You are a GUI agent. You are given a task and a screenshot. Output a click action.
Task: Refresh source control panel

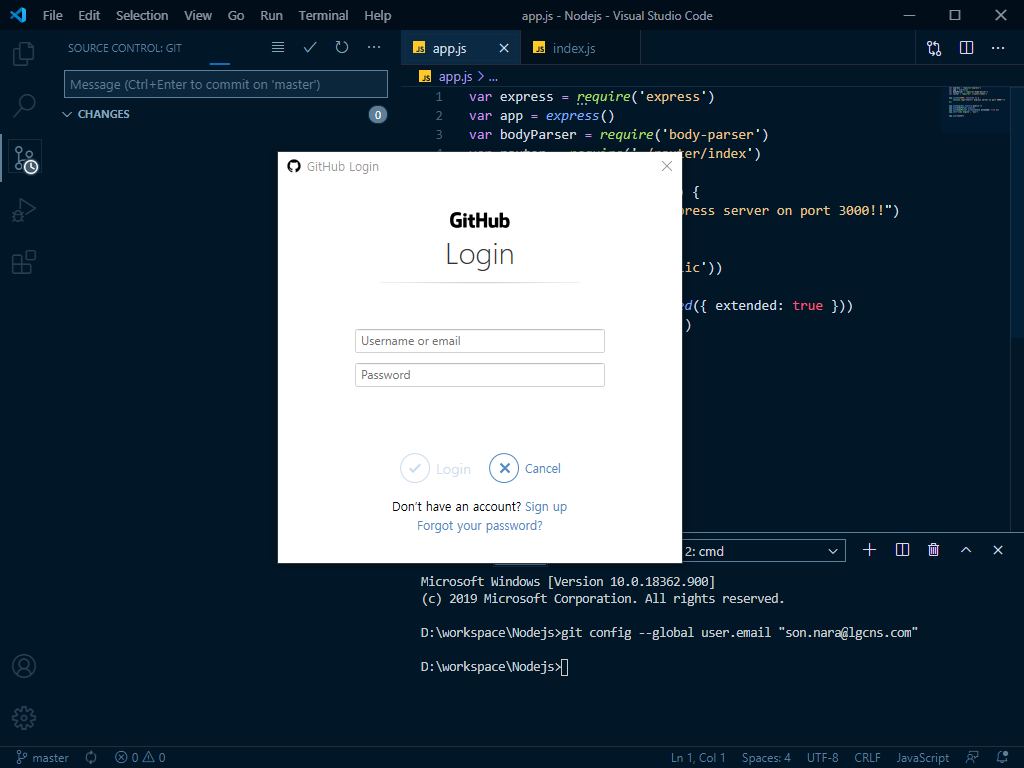point(342,48)
